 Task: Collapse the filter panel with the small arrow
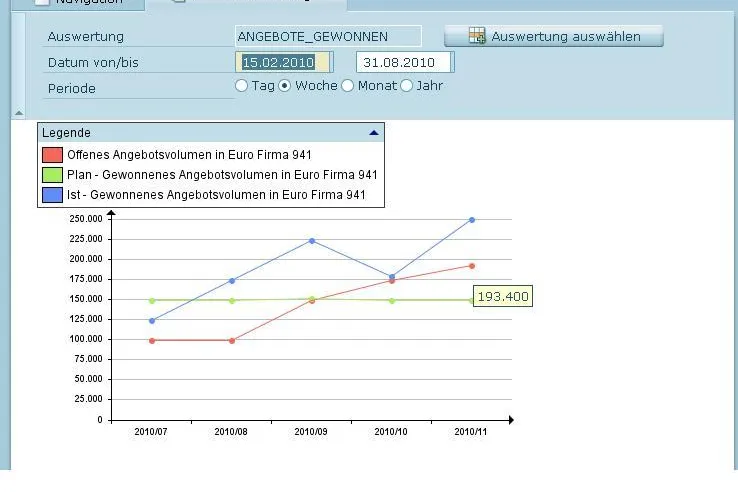[x=19, y=113]
